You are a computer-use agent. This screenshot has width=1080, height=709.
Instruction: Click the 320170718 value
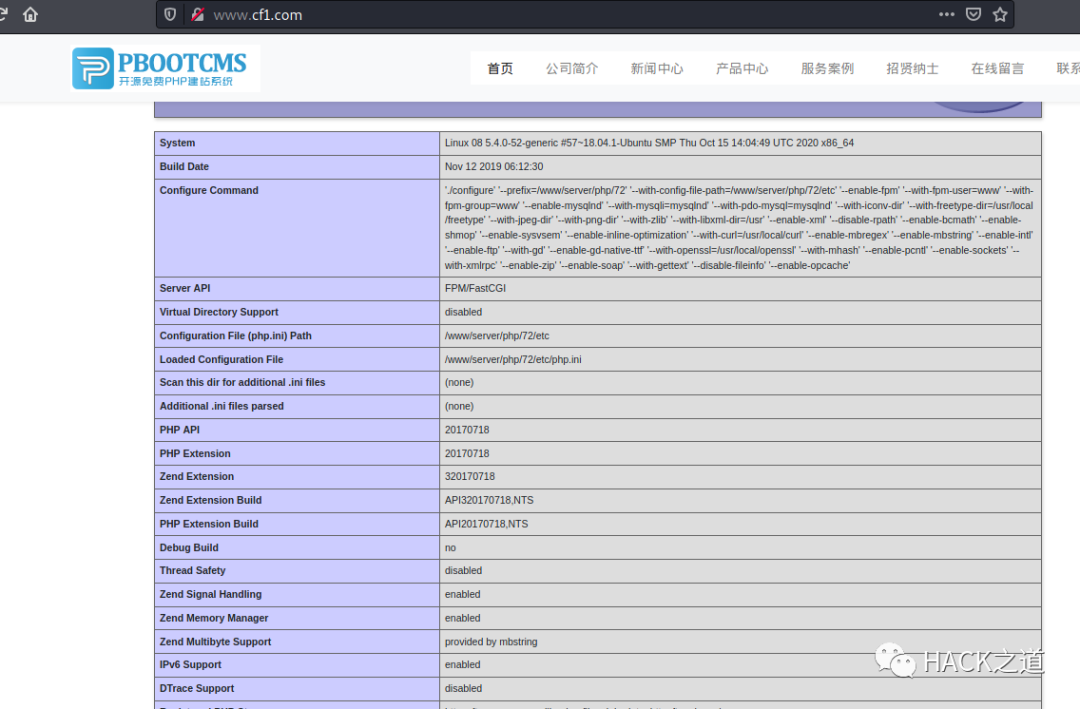click(470, 476)
